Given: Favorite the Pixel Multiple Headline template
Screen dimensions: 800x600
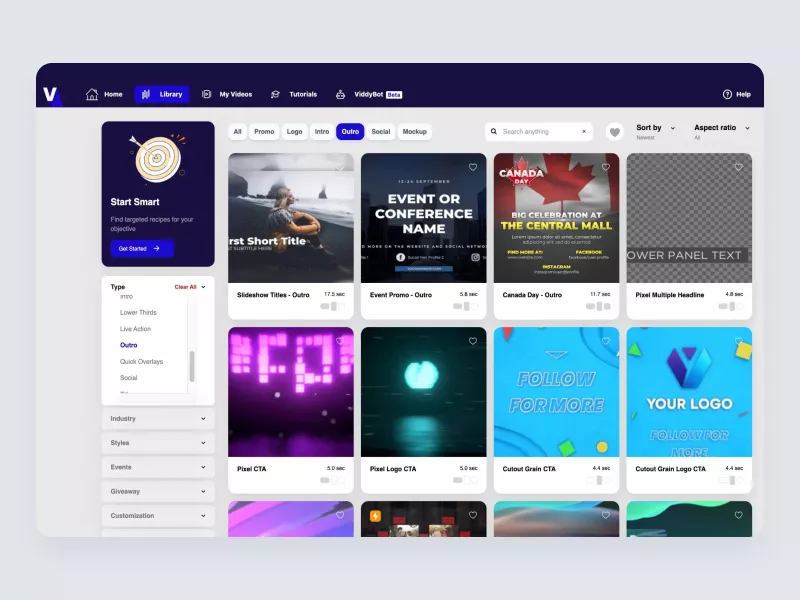Looking at the screenshot, I should pyautogui.click(x=738, y=167).
